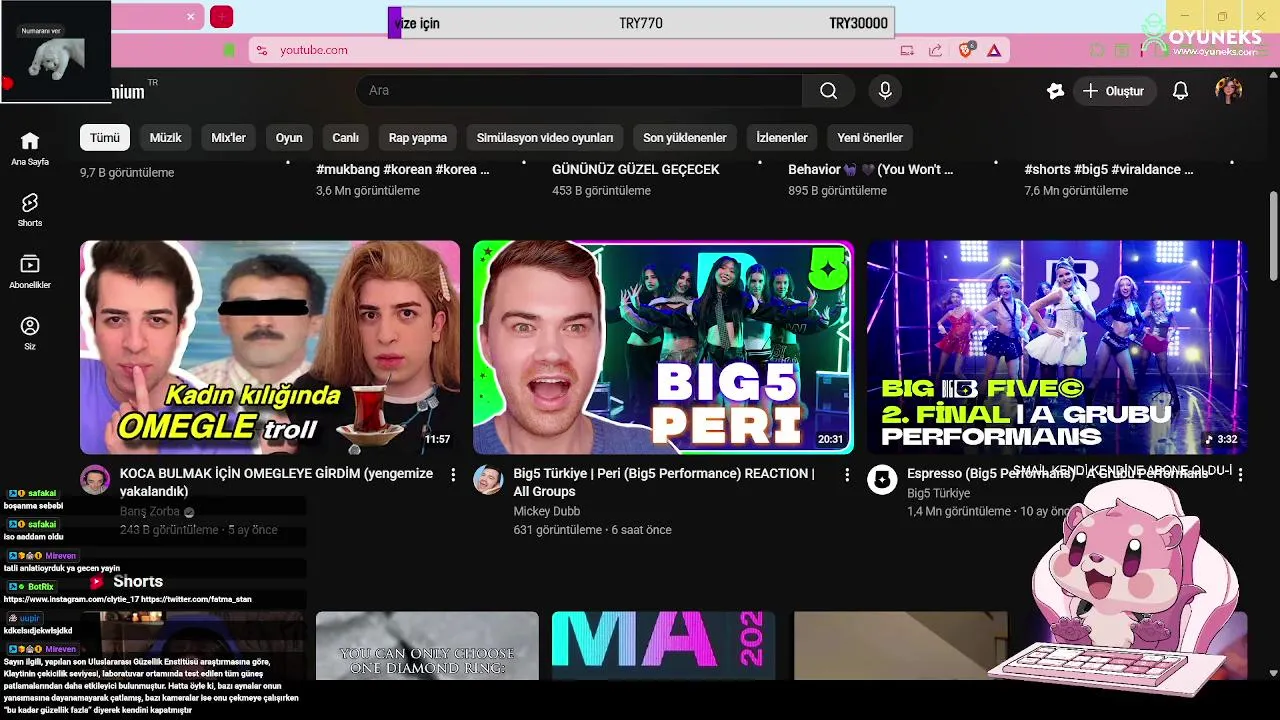
Task: Open the Mickey Dubb channel name link
Action: pyautogui.click(x=547, y=511)
